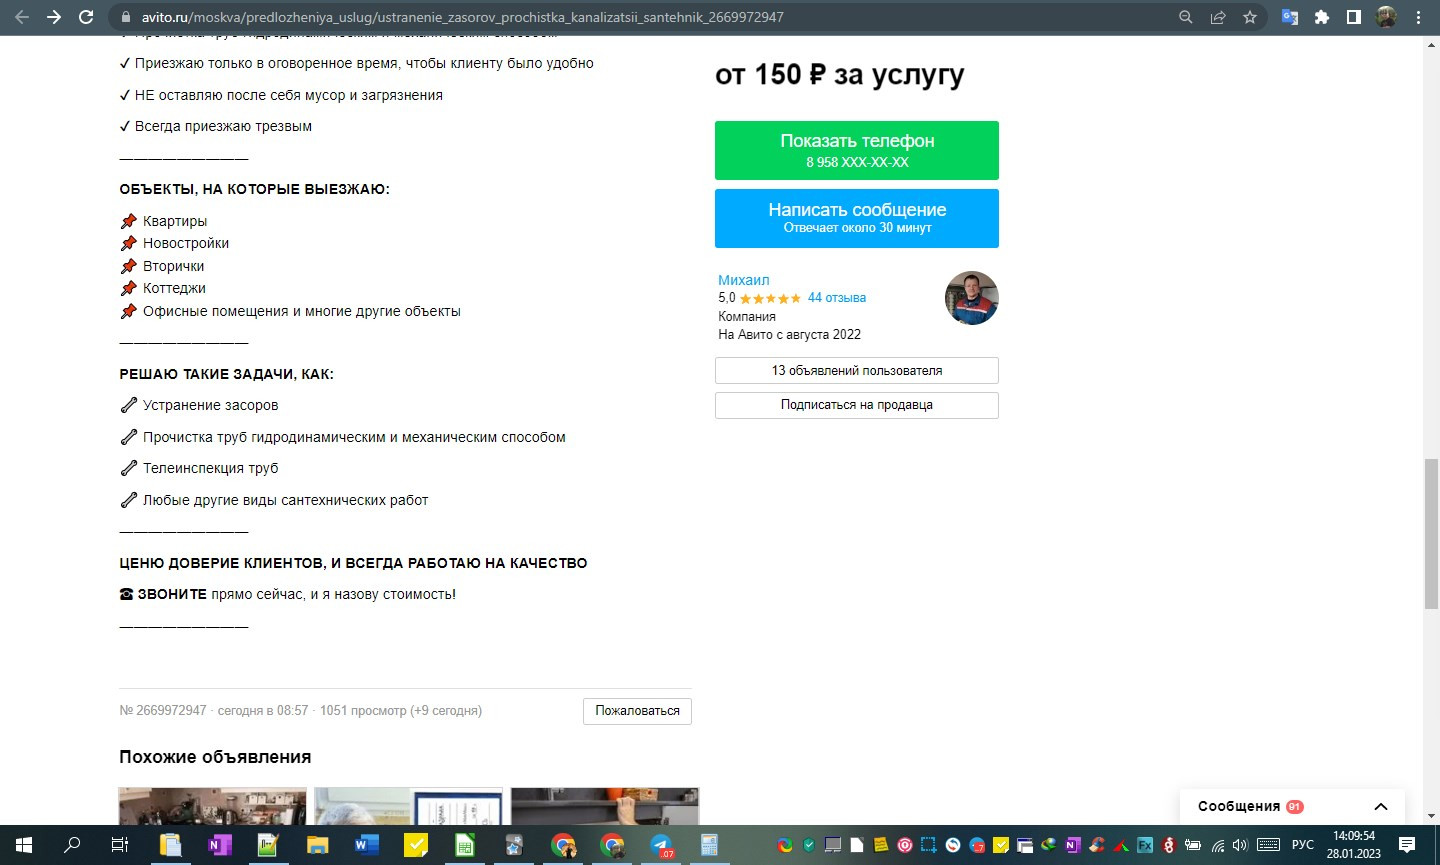The width and height of the screenshot is (1440, 865).
Task: Open the Chrome three-dot menu
Action: (x=1418, y=17)
